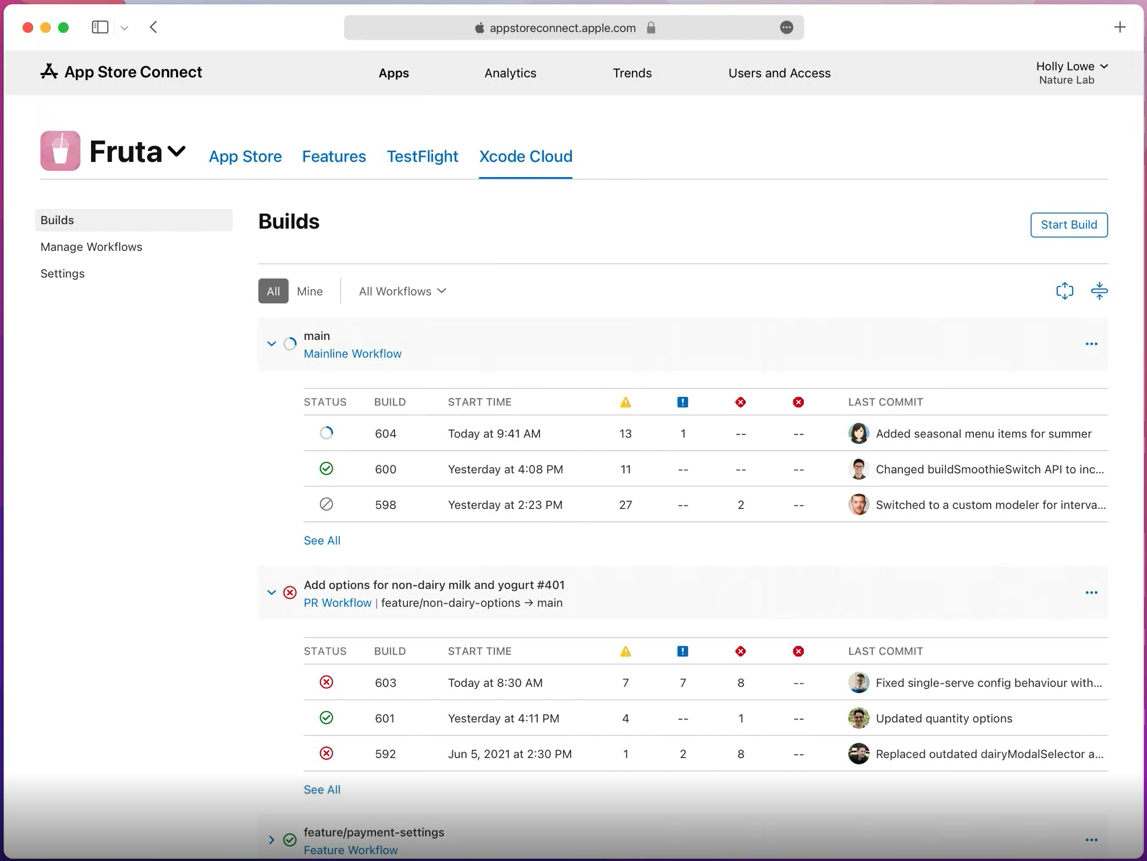Click blue analyzer issues icon in main table
The width and height of the screenshot is (1147, 861).
point(682,402)
